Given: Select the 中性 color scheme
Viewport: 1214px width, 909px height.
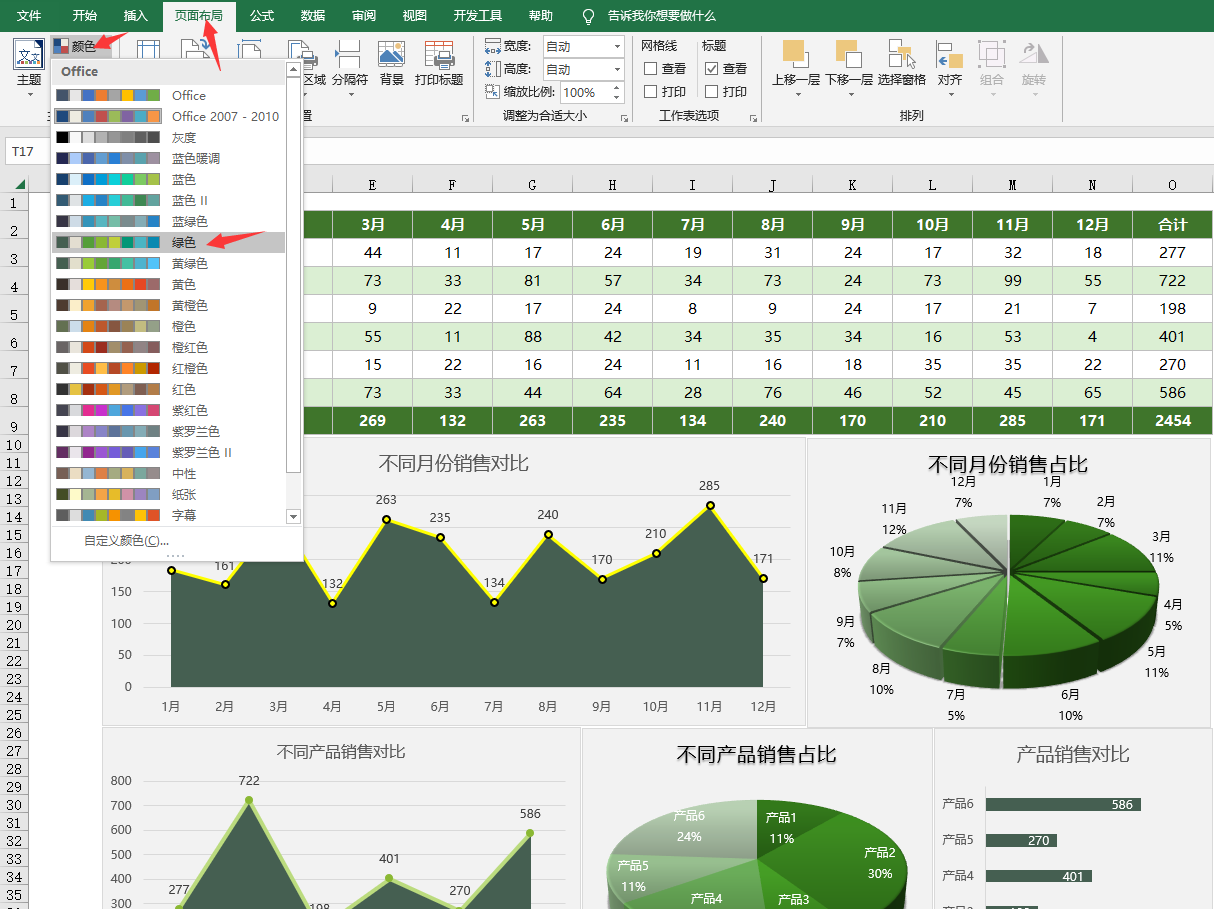Looking at the screenshot, I should [x=169, y=473].
